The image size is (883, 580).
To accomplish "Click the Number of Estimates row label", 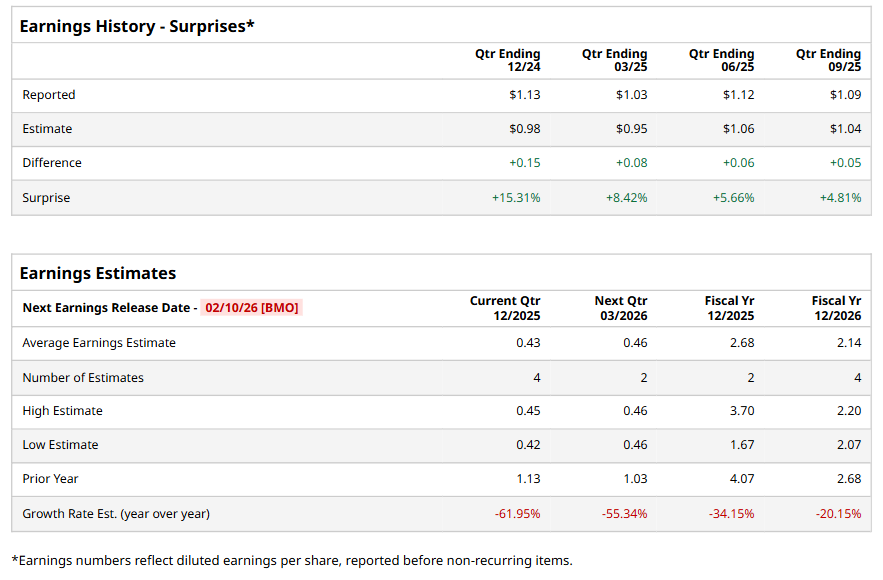I will pos(83,378).
